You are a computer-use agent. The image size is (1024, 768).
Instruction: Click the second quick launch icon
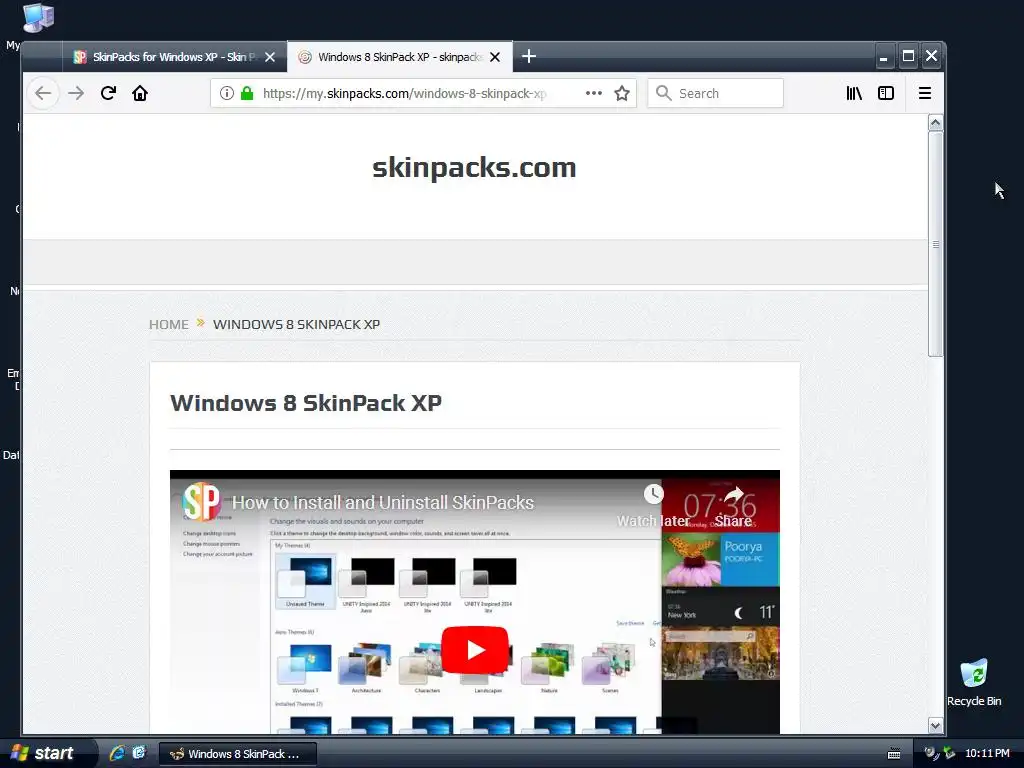[x=139, y=753]
